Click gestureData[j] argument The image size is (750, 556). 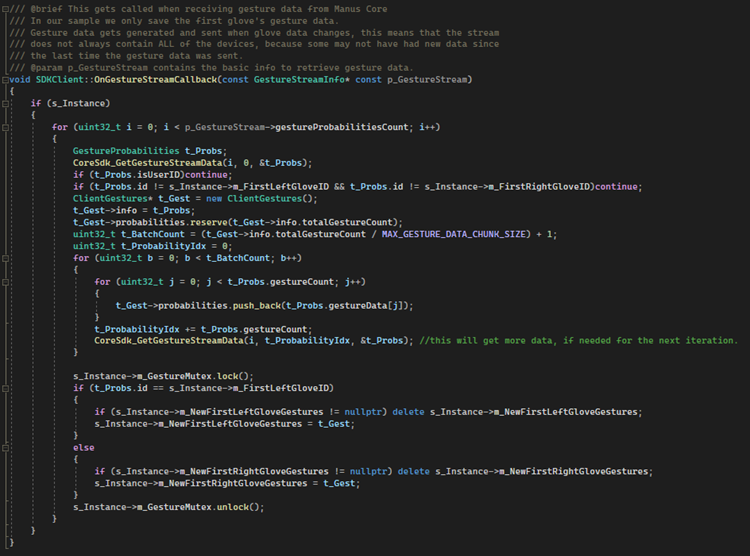click(x=368, y=305)
